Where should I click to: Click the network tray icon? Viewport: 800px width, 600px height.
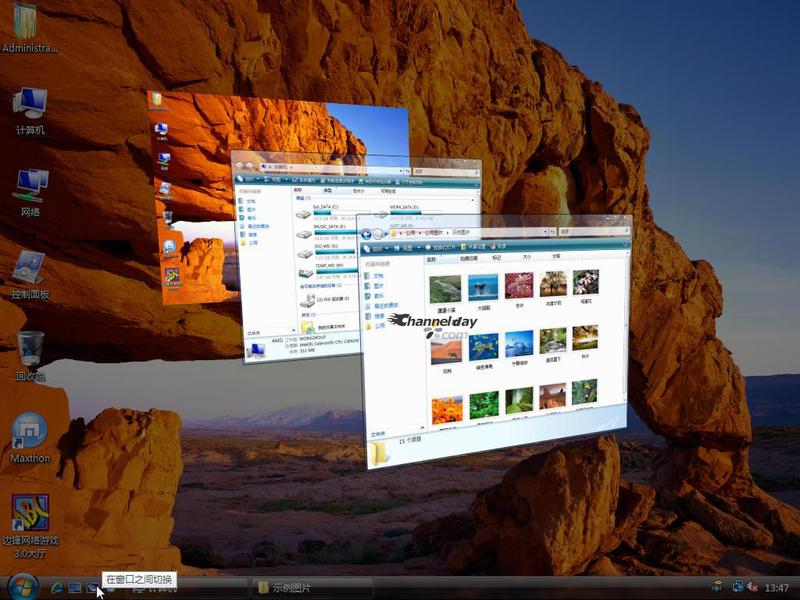[737, 587]
